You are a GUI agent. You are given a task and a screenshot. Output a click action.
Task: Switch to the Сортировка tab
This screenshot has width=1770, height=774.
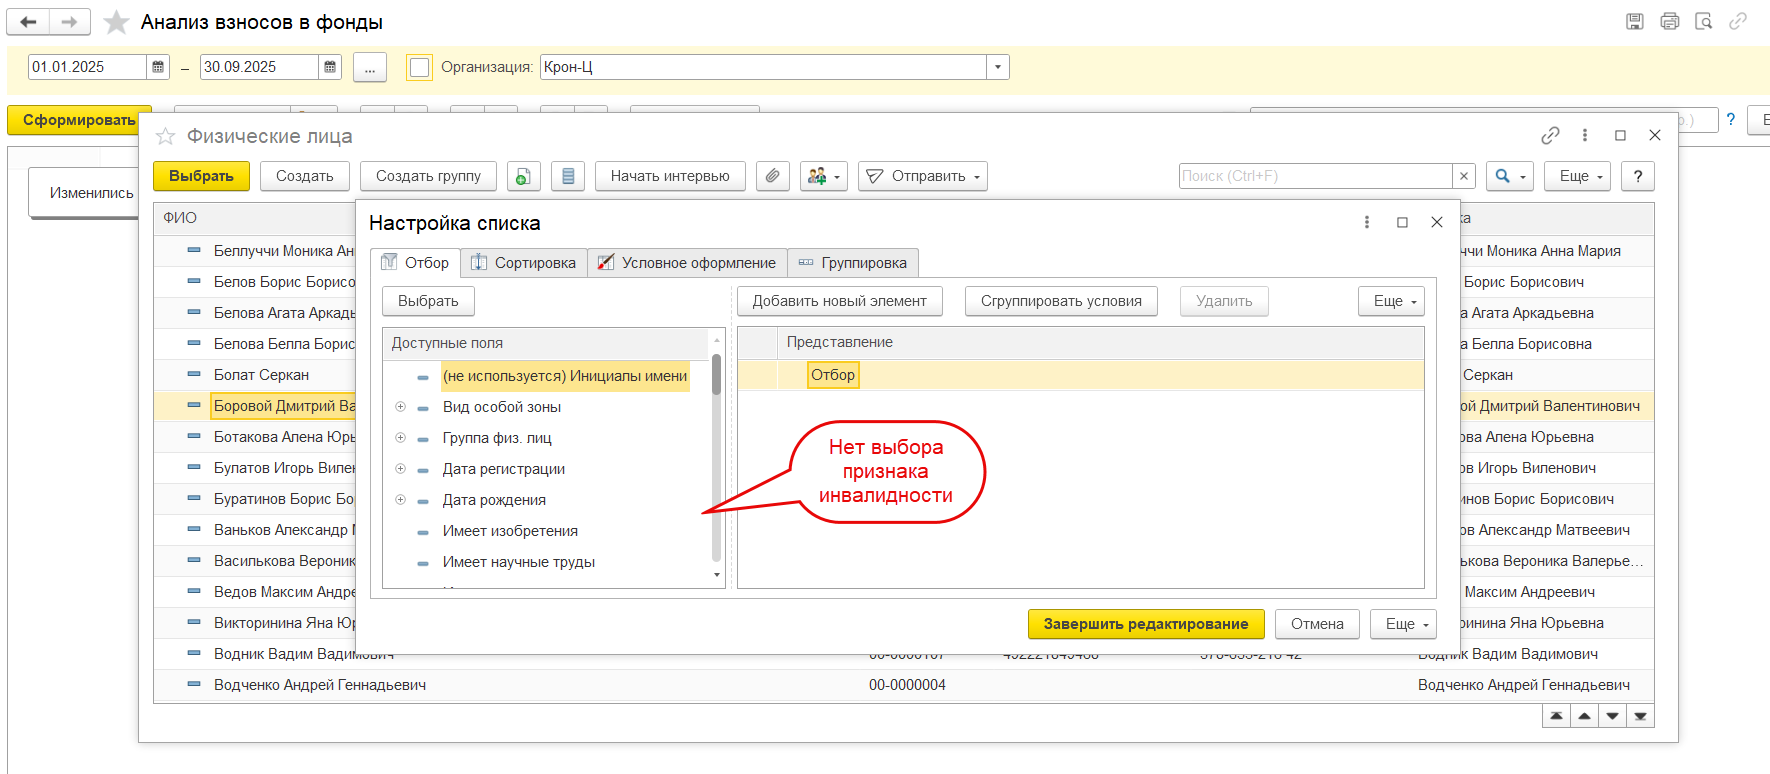coord(524,263)
